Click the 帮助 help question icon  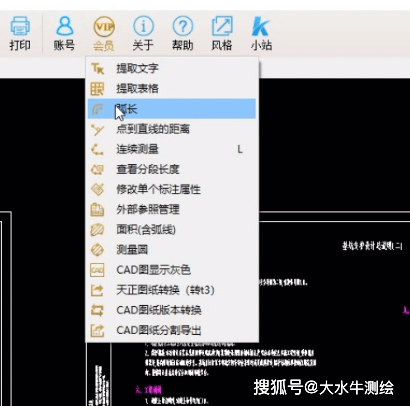[x=183, y=26]
